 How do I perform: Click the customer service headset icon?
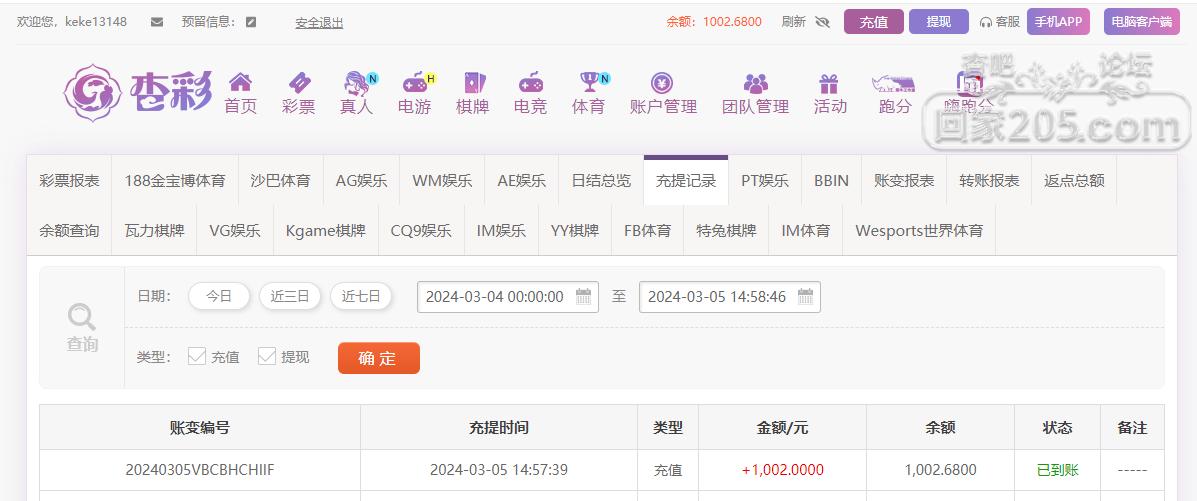[x=986, y=22]
